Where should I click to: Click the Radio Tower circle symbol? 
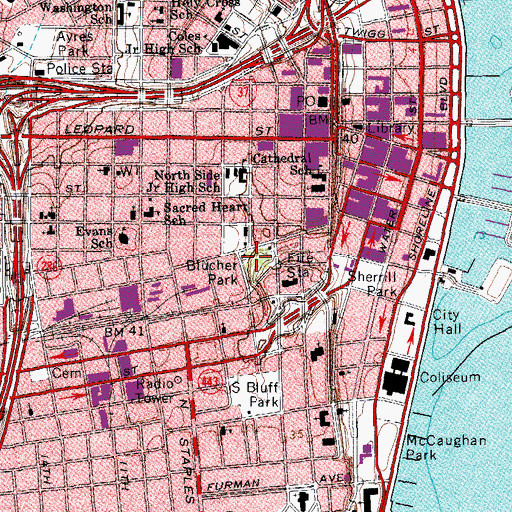click(x=178, y=379)
